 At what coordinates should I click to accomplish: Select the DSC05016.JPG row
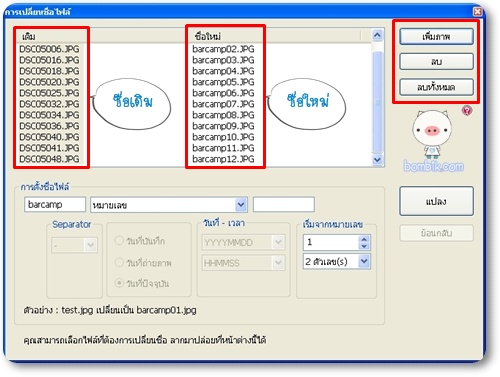(x=49, y=60)
